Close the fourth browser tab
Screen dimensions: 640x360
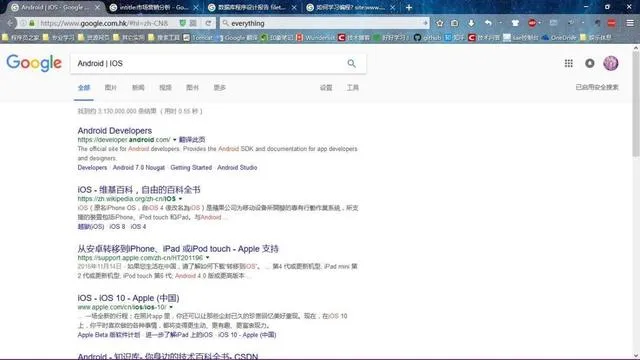pyautogui.click(x=392, y=7)
